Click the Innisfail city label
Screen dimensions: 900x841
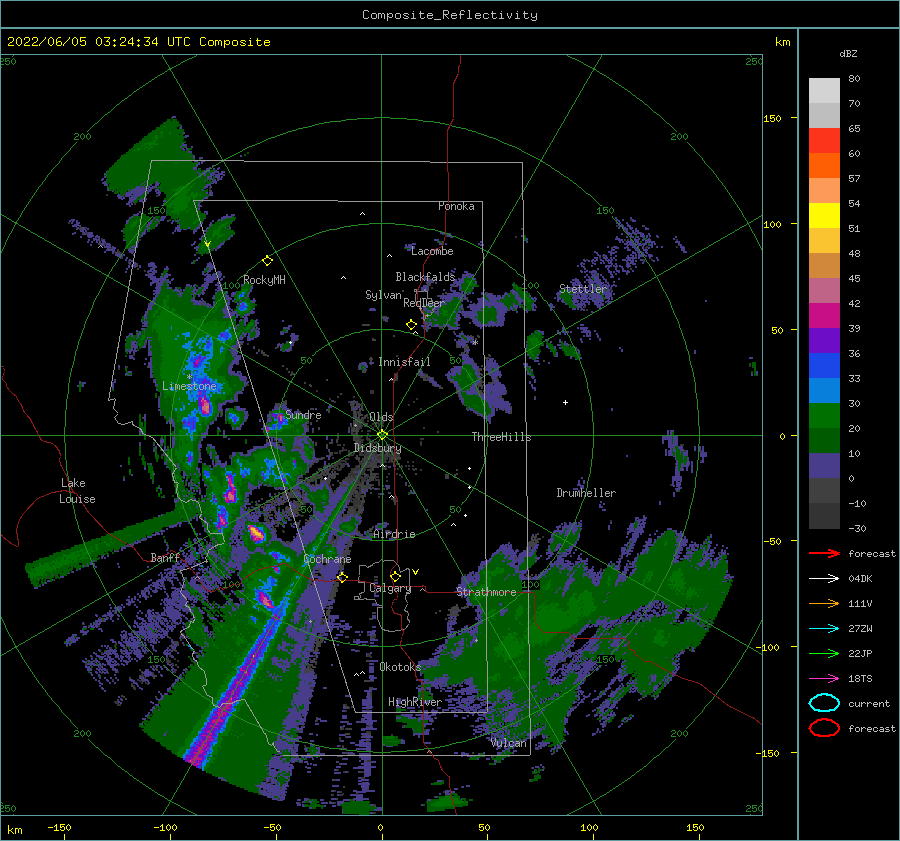pyautogui.click(x=404, y=362)
